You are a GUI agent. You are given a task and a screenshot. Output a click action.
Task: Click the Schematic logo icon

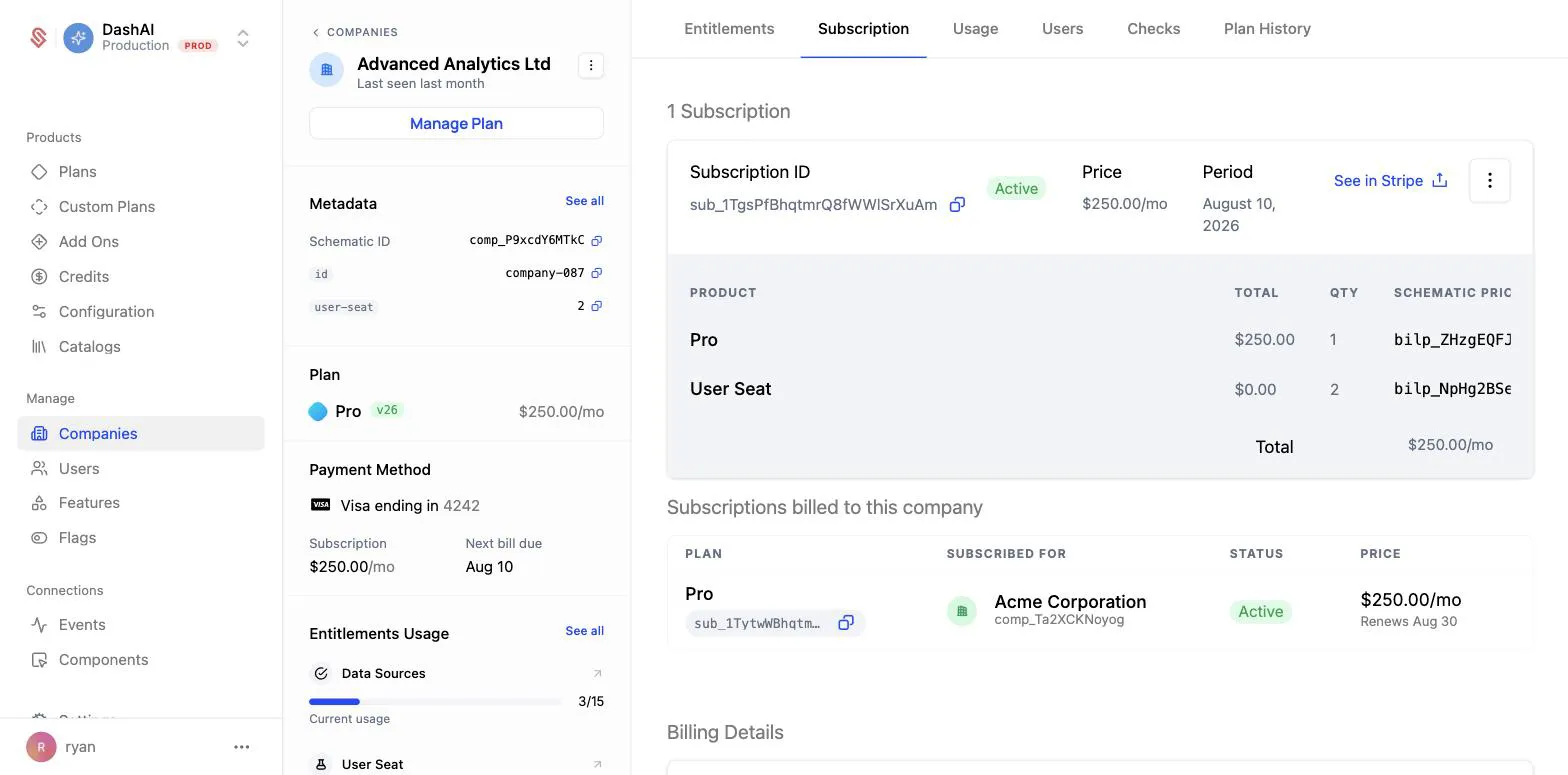[x=39, y=38]
